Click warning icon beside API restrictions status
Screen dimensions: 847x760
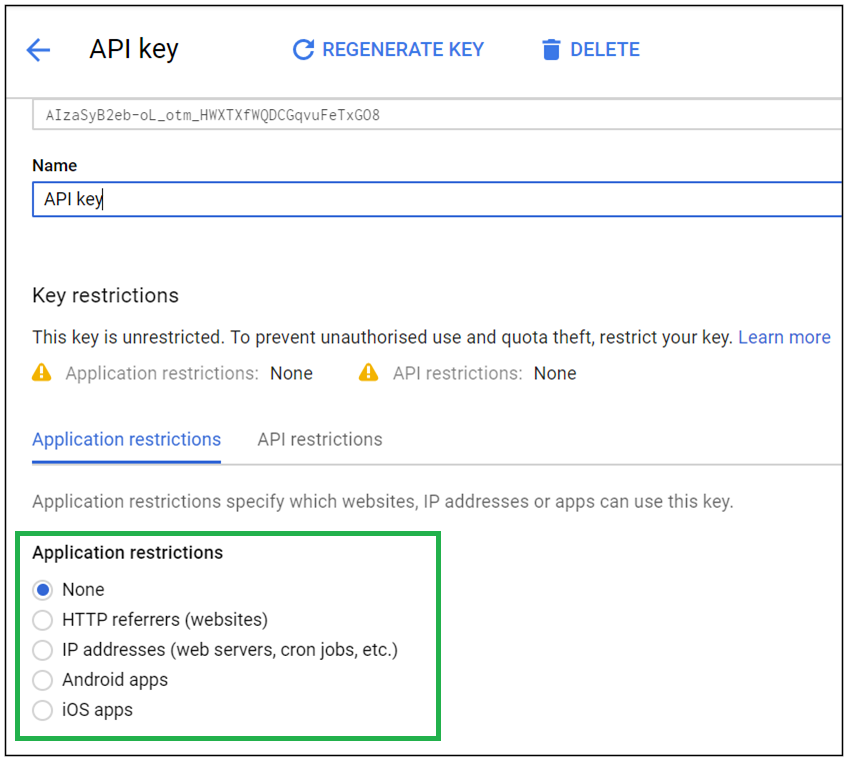click(369, 373)
